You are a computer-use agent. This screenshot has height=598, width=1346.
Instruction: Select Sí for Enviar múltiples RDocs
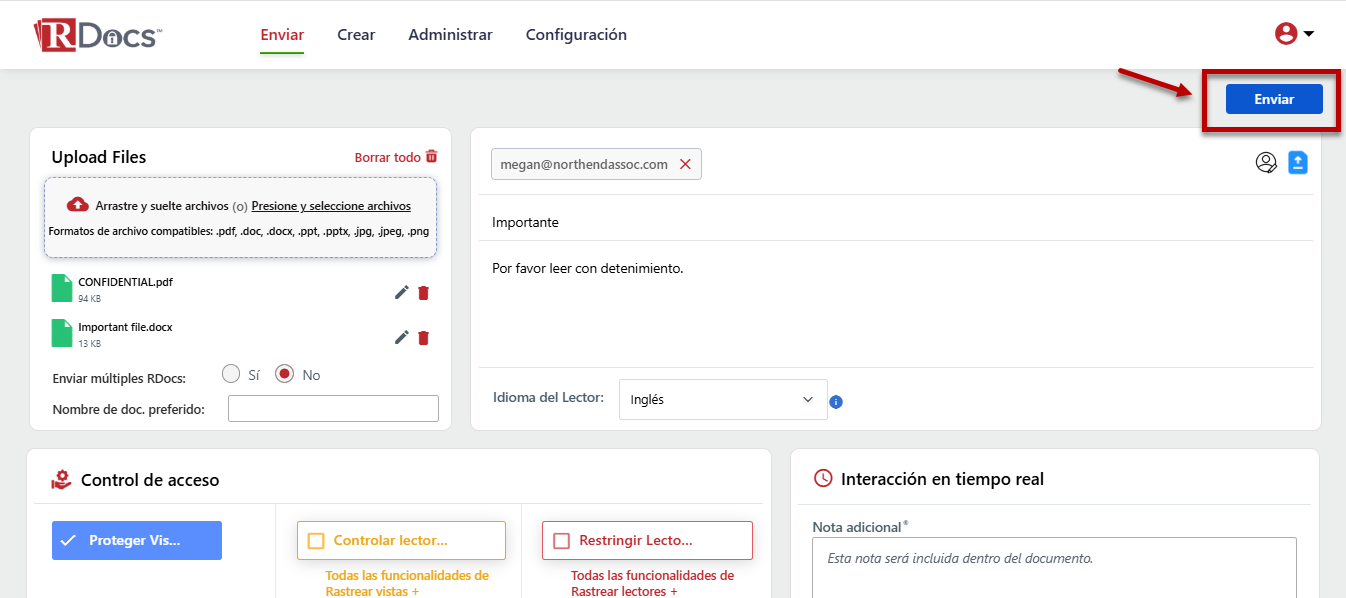pos(231,374)
